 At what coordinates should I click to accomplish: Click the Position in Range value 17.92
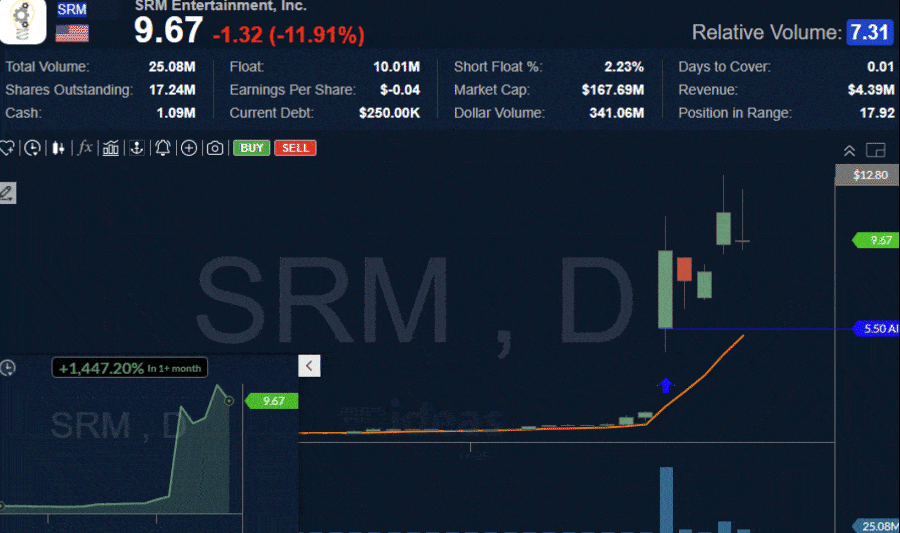[877, 113]
